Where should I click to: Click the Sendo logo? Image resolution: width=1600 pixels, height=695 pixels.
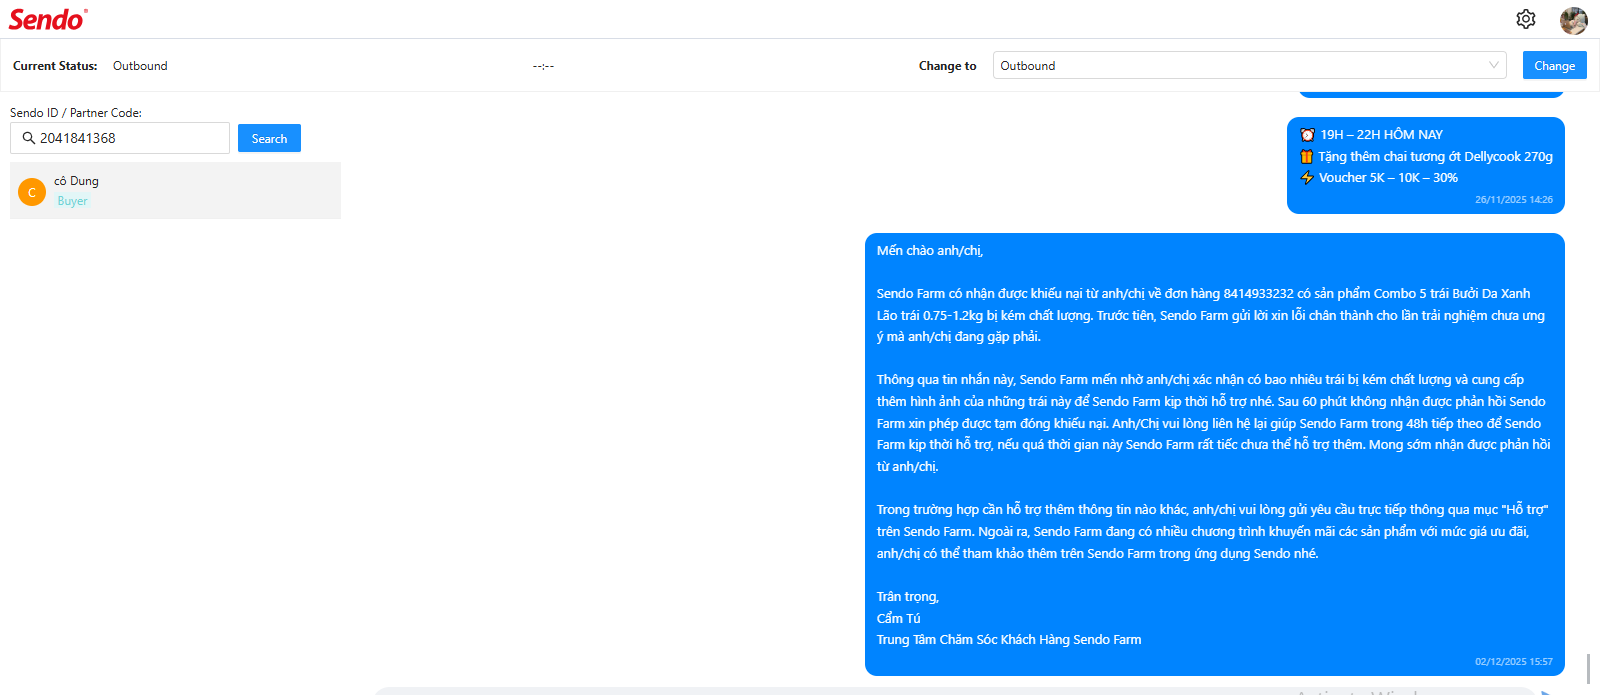(x=48, y=19)
